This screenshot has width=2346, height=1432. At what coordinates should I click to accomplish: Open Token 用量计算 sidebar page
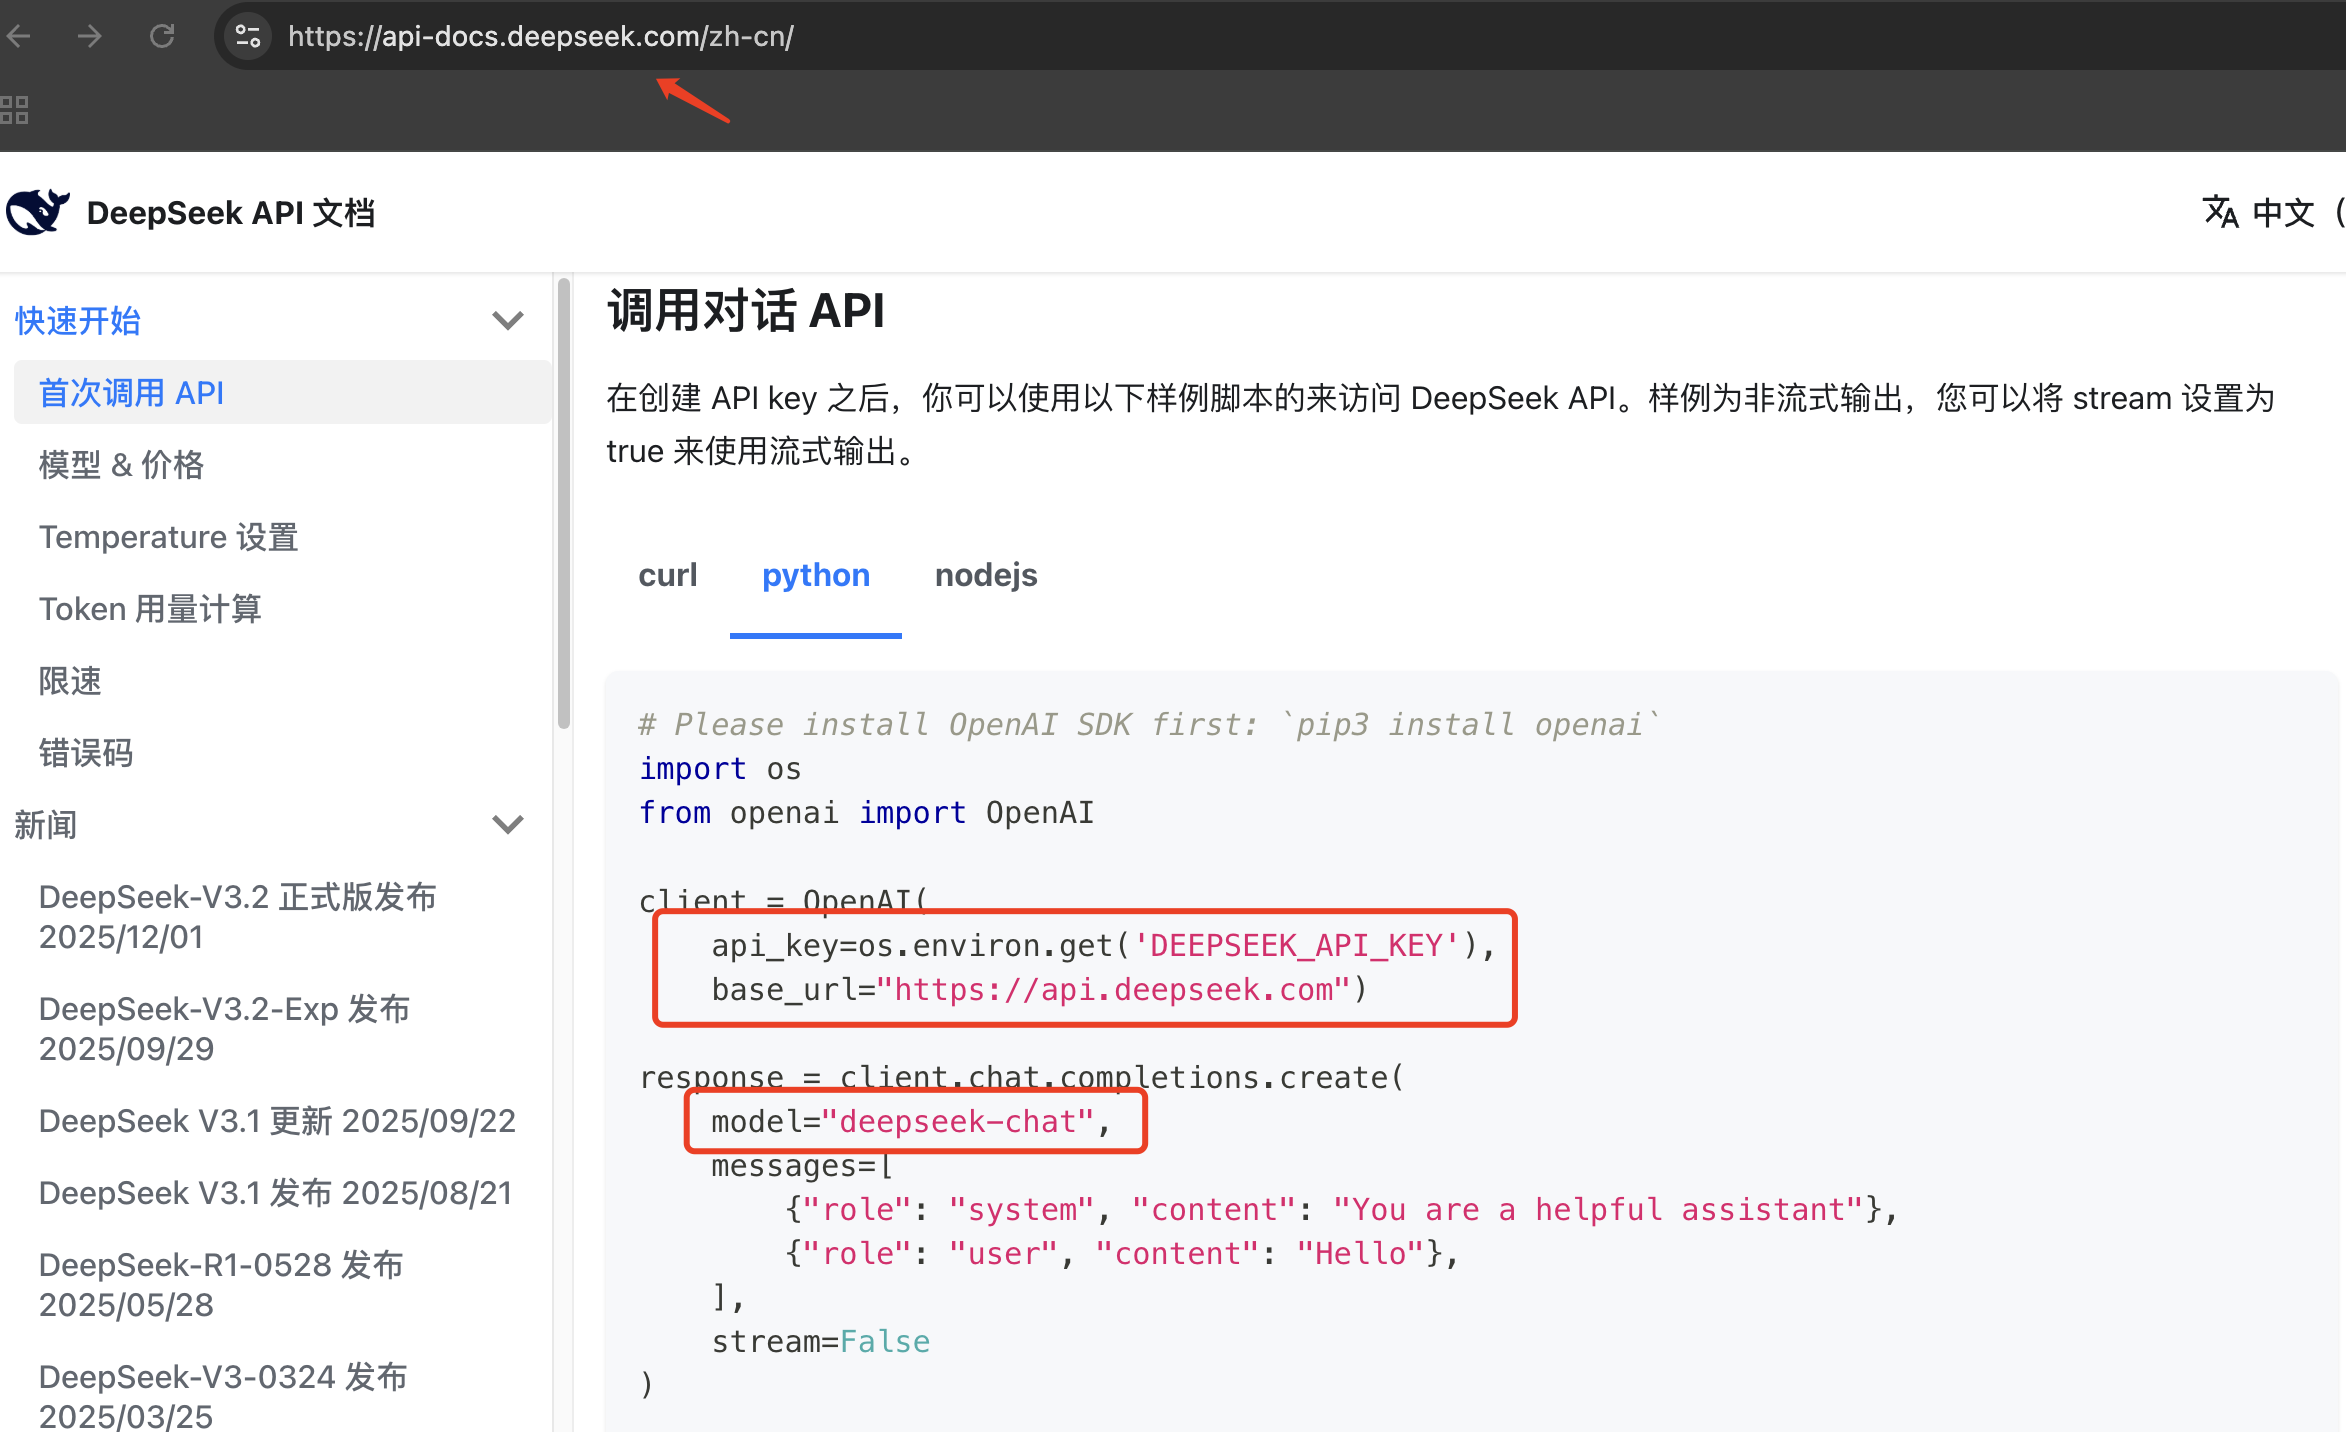point(150,609)
